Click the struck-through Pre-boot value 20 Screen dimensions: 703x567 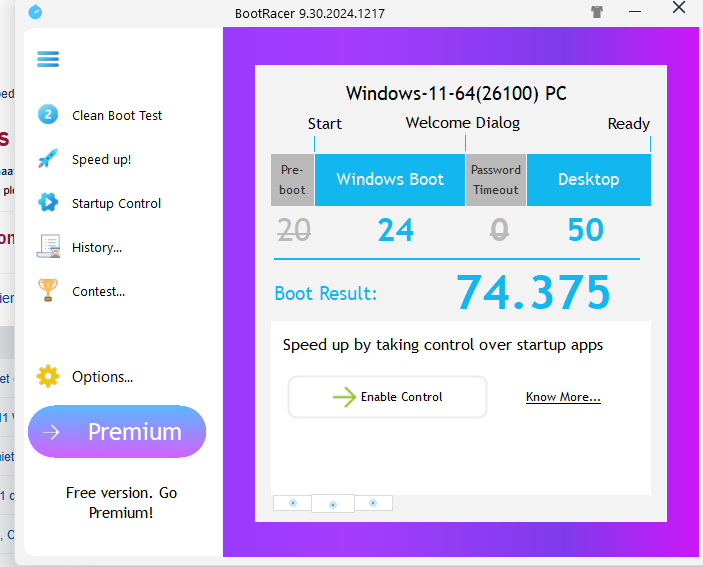[x=294, y=230]
